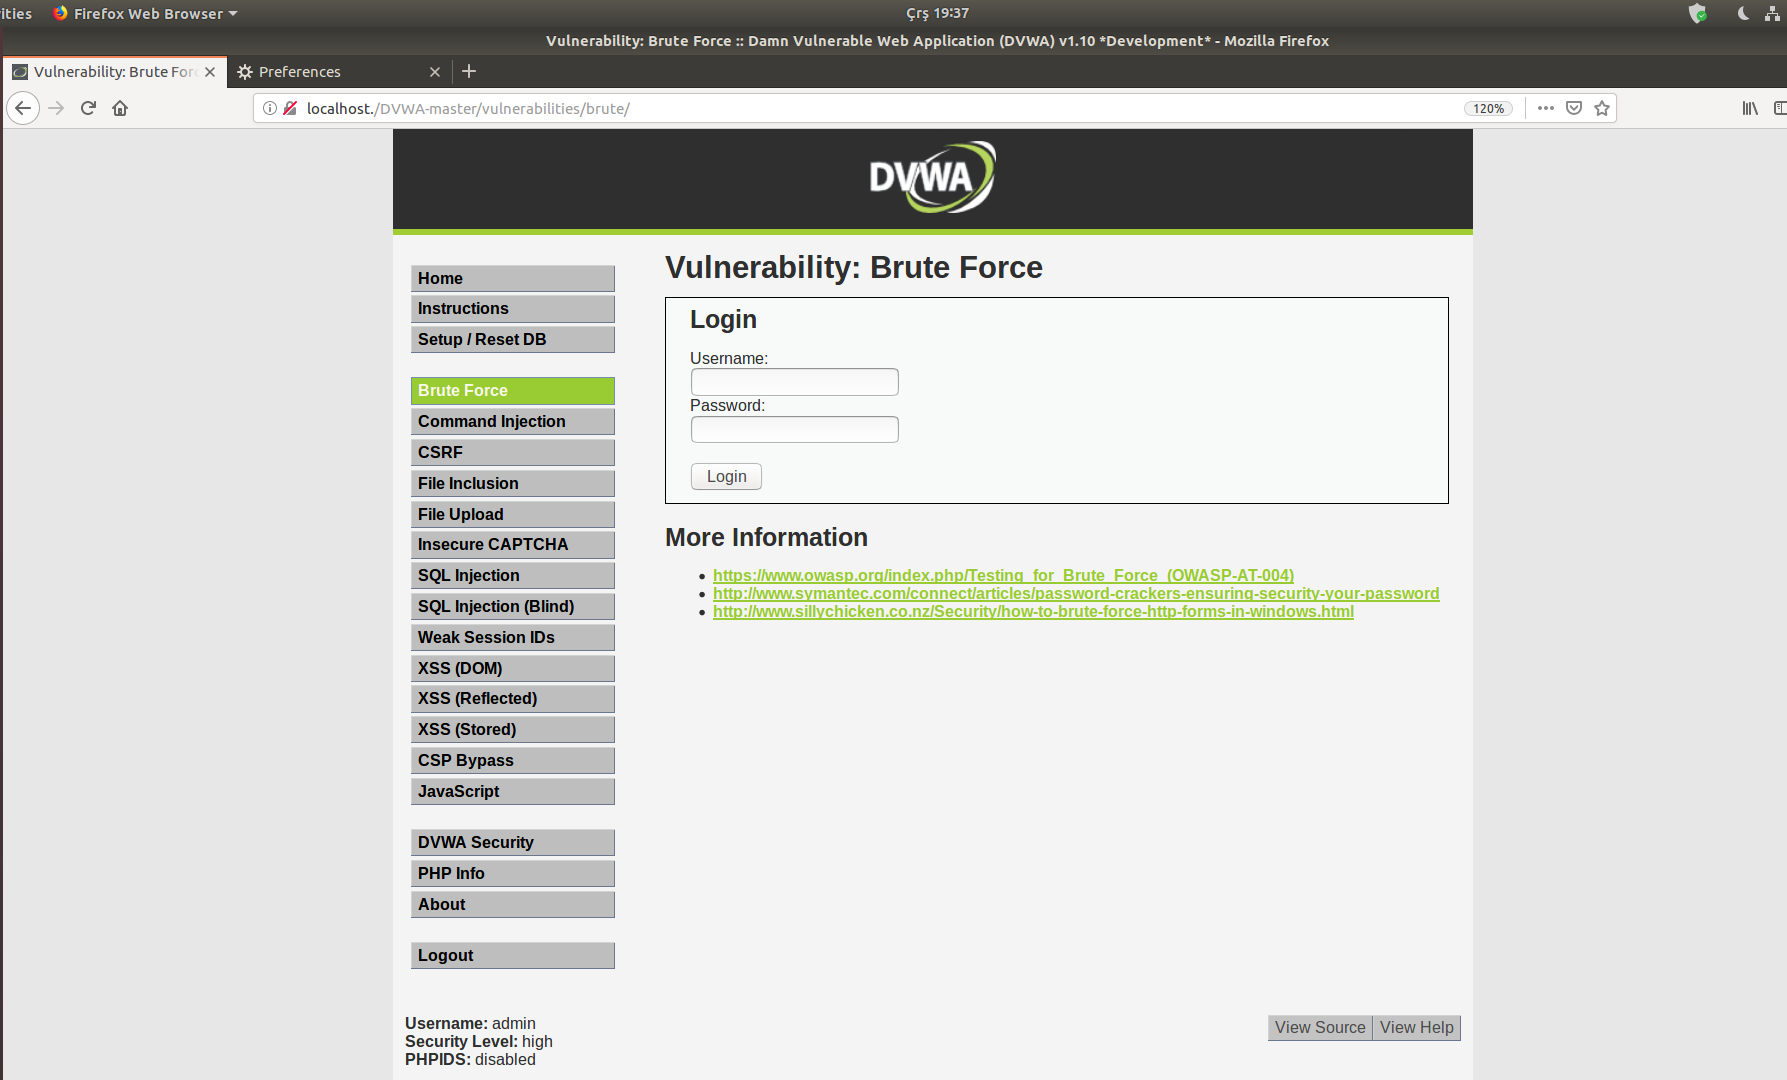Close the Vulnerability: Brute Force tab

coord(210,72)
